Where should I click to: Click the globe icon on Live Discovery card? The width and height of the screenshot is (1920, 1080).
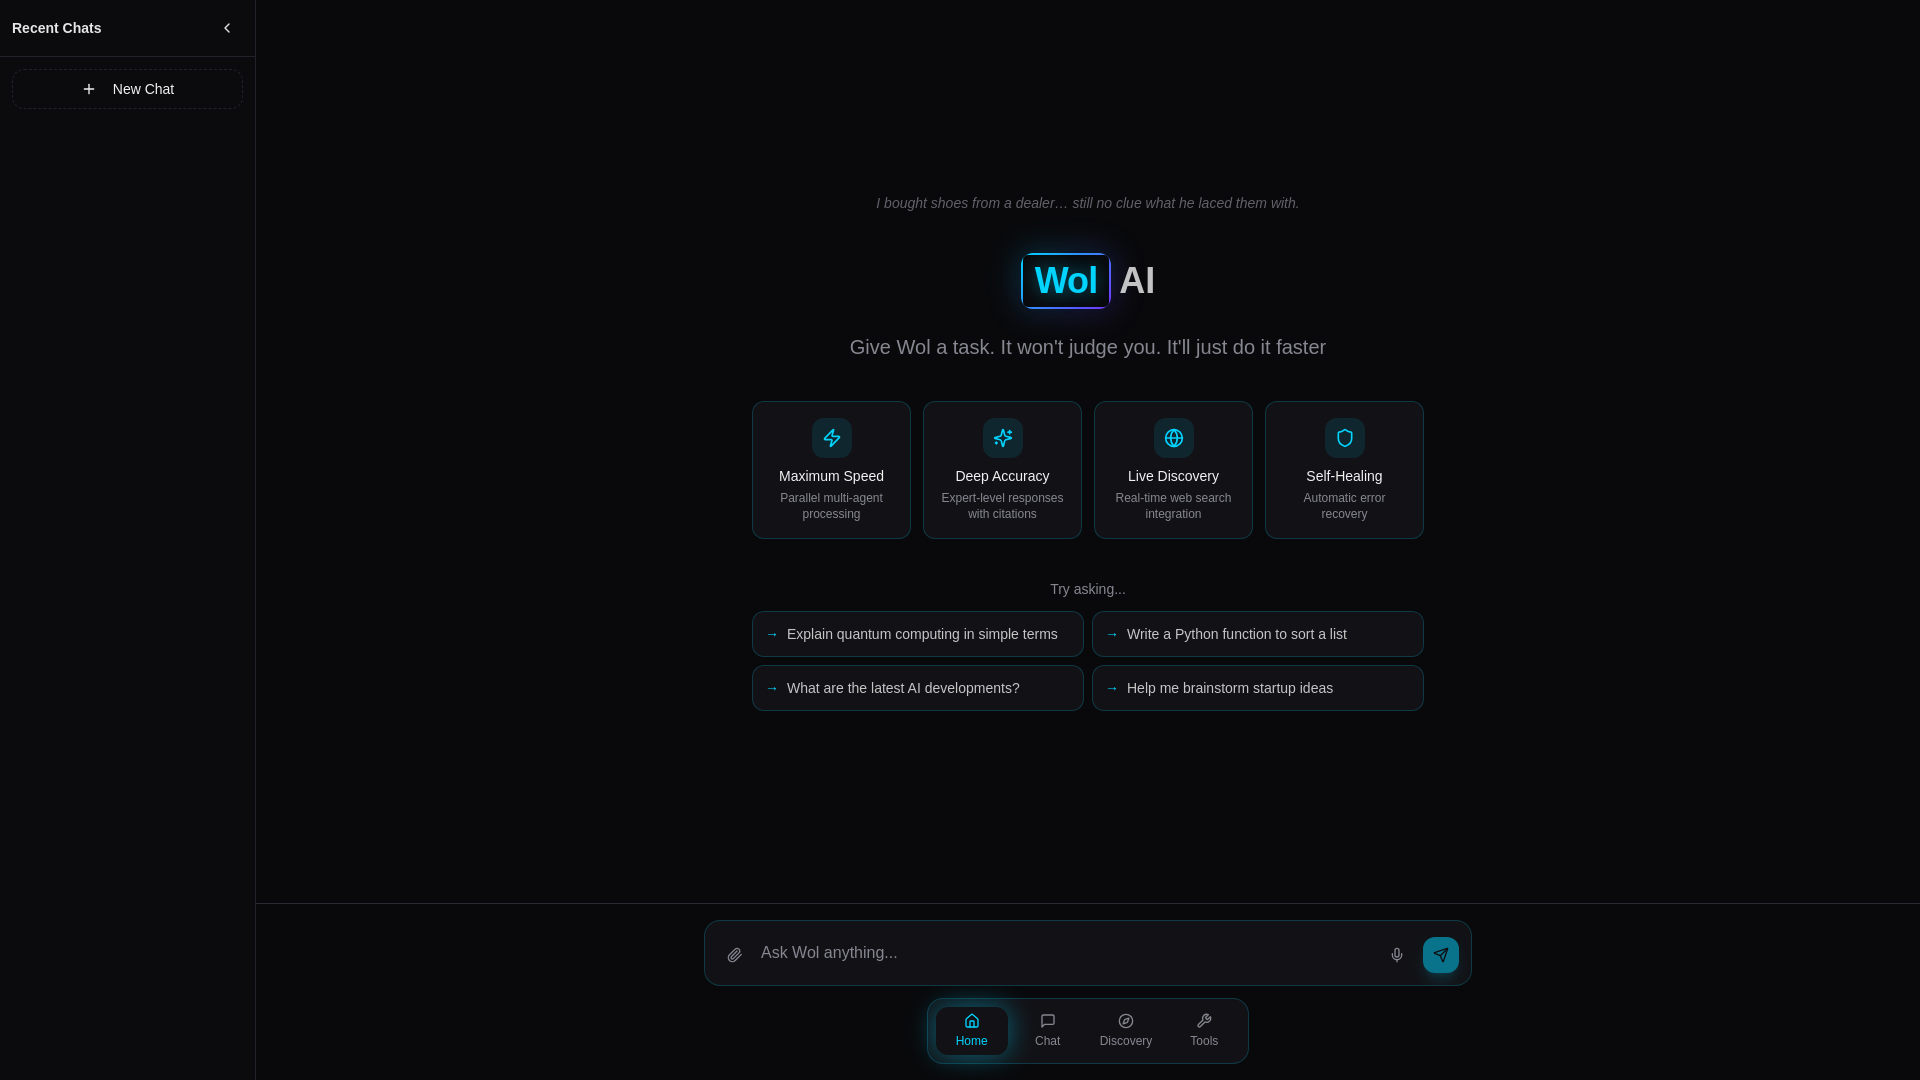tap(1173, 437)
